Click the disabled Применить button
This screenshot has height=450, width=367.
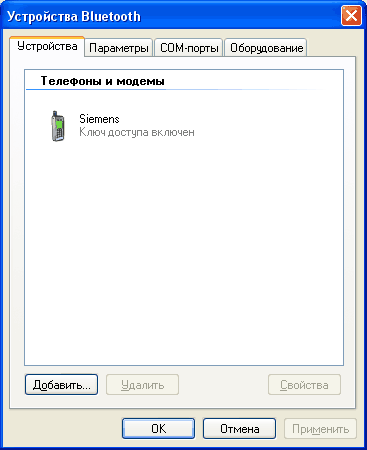pos(320,428)
